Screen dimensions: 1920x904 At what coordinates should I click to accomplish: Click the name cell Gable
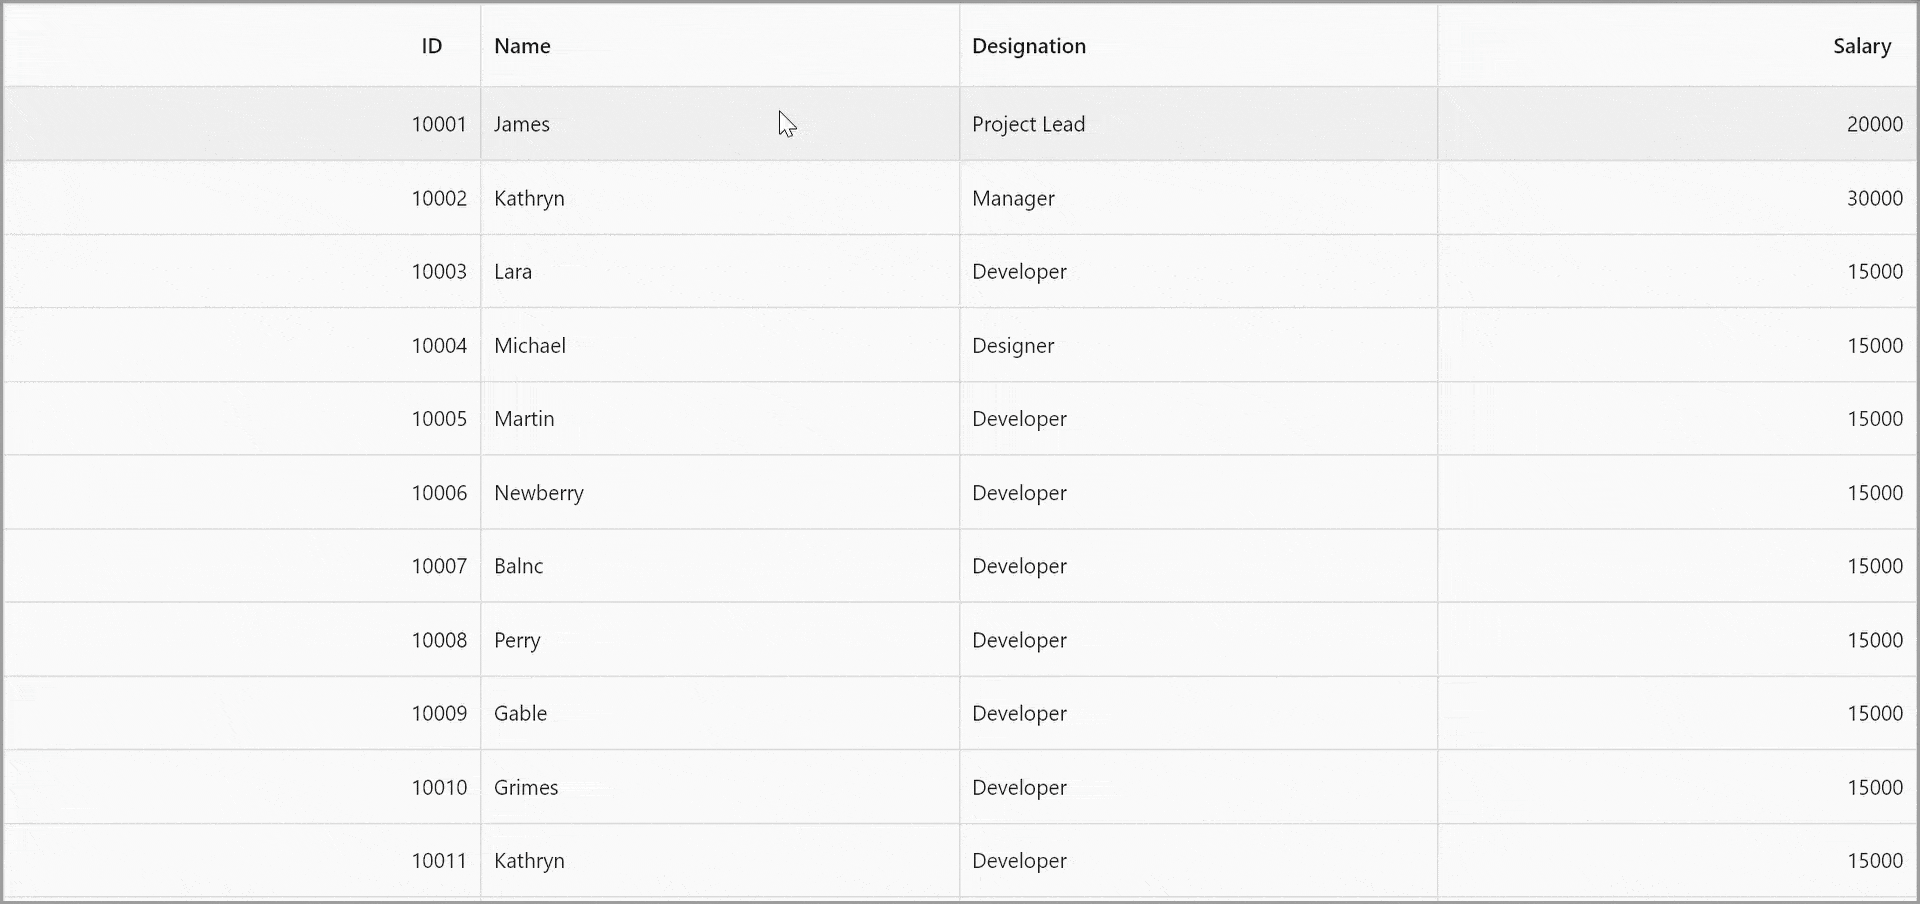tap(521, 714)
